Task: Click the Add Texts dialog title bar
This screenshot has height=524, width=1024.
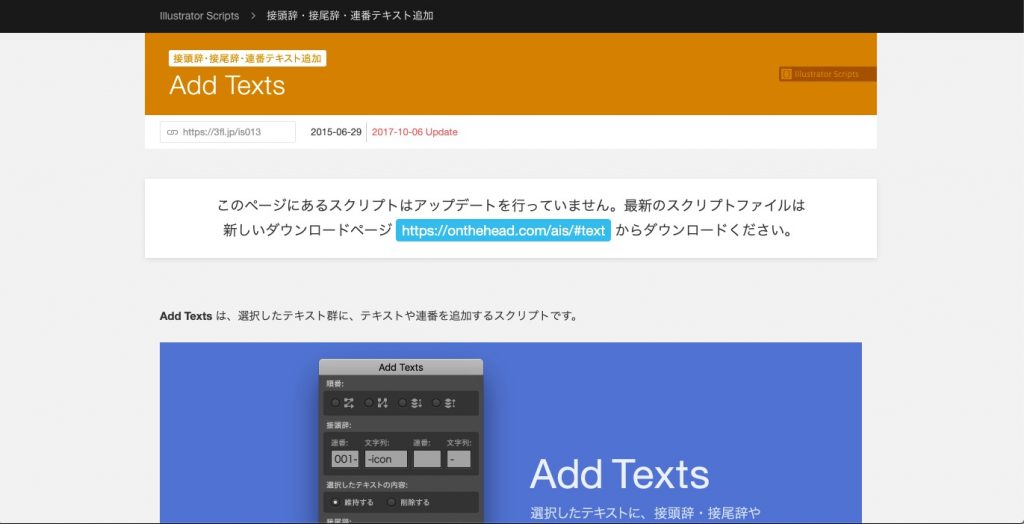Action: pyautogui.click(x=401, y=367)
